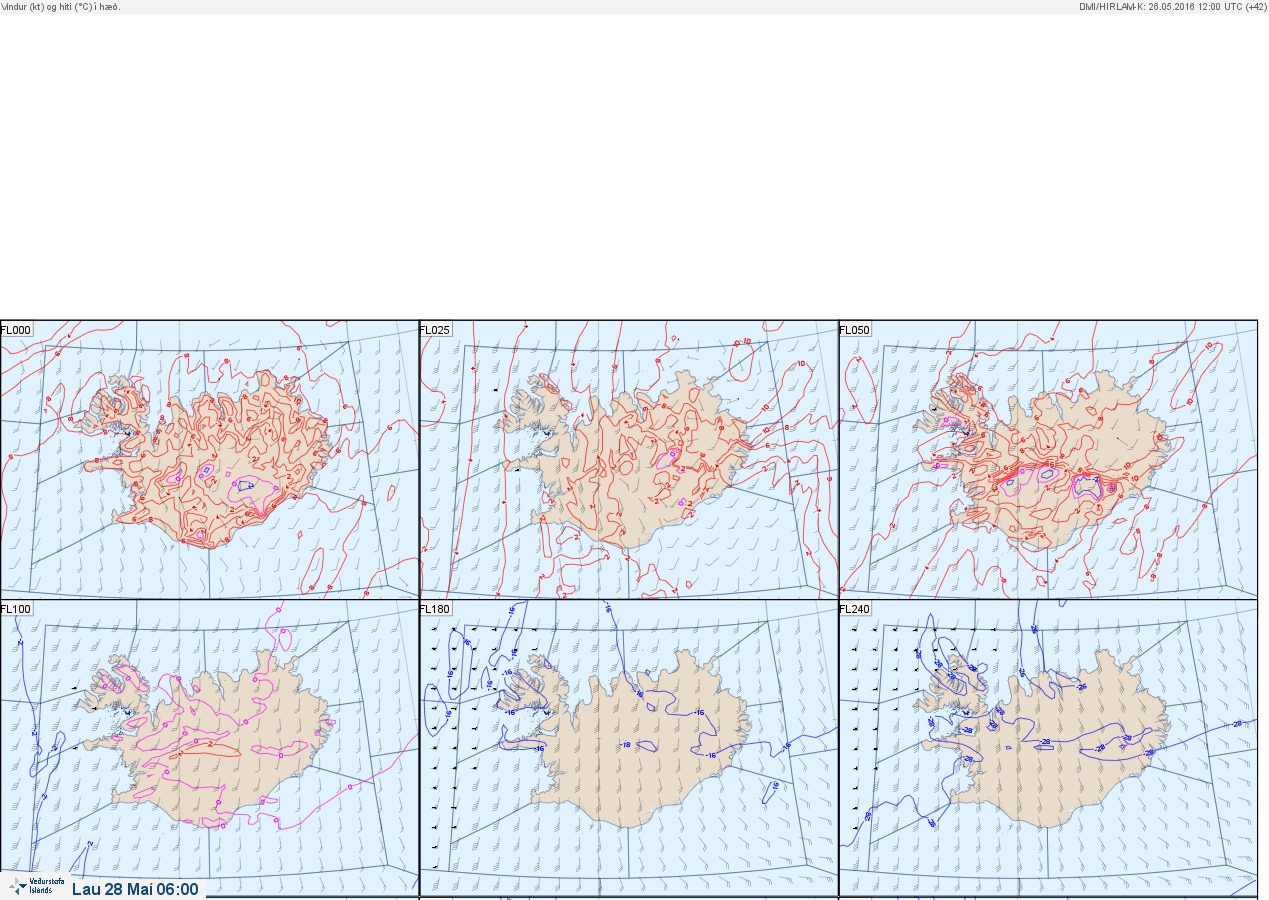Click the 'Lau 28 Maí 06:00' forecast time

click(135, 889)
